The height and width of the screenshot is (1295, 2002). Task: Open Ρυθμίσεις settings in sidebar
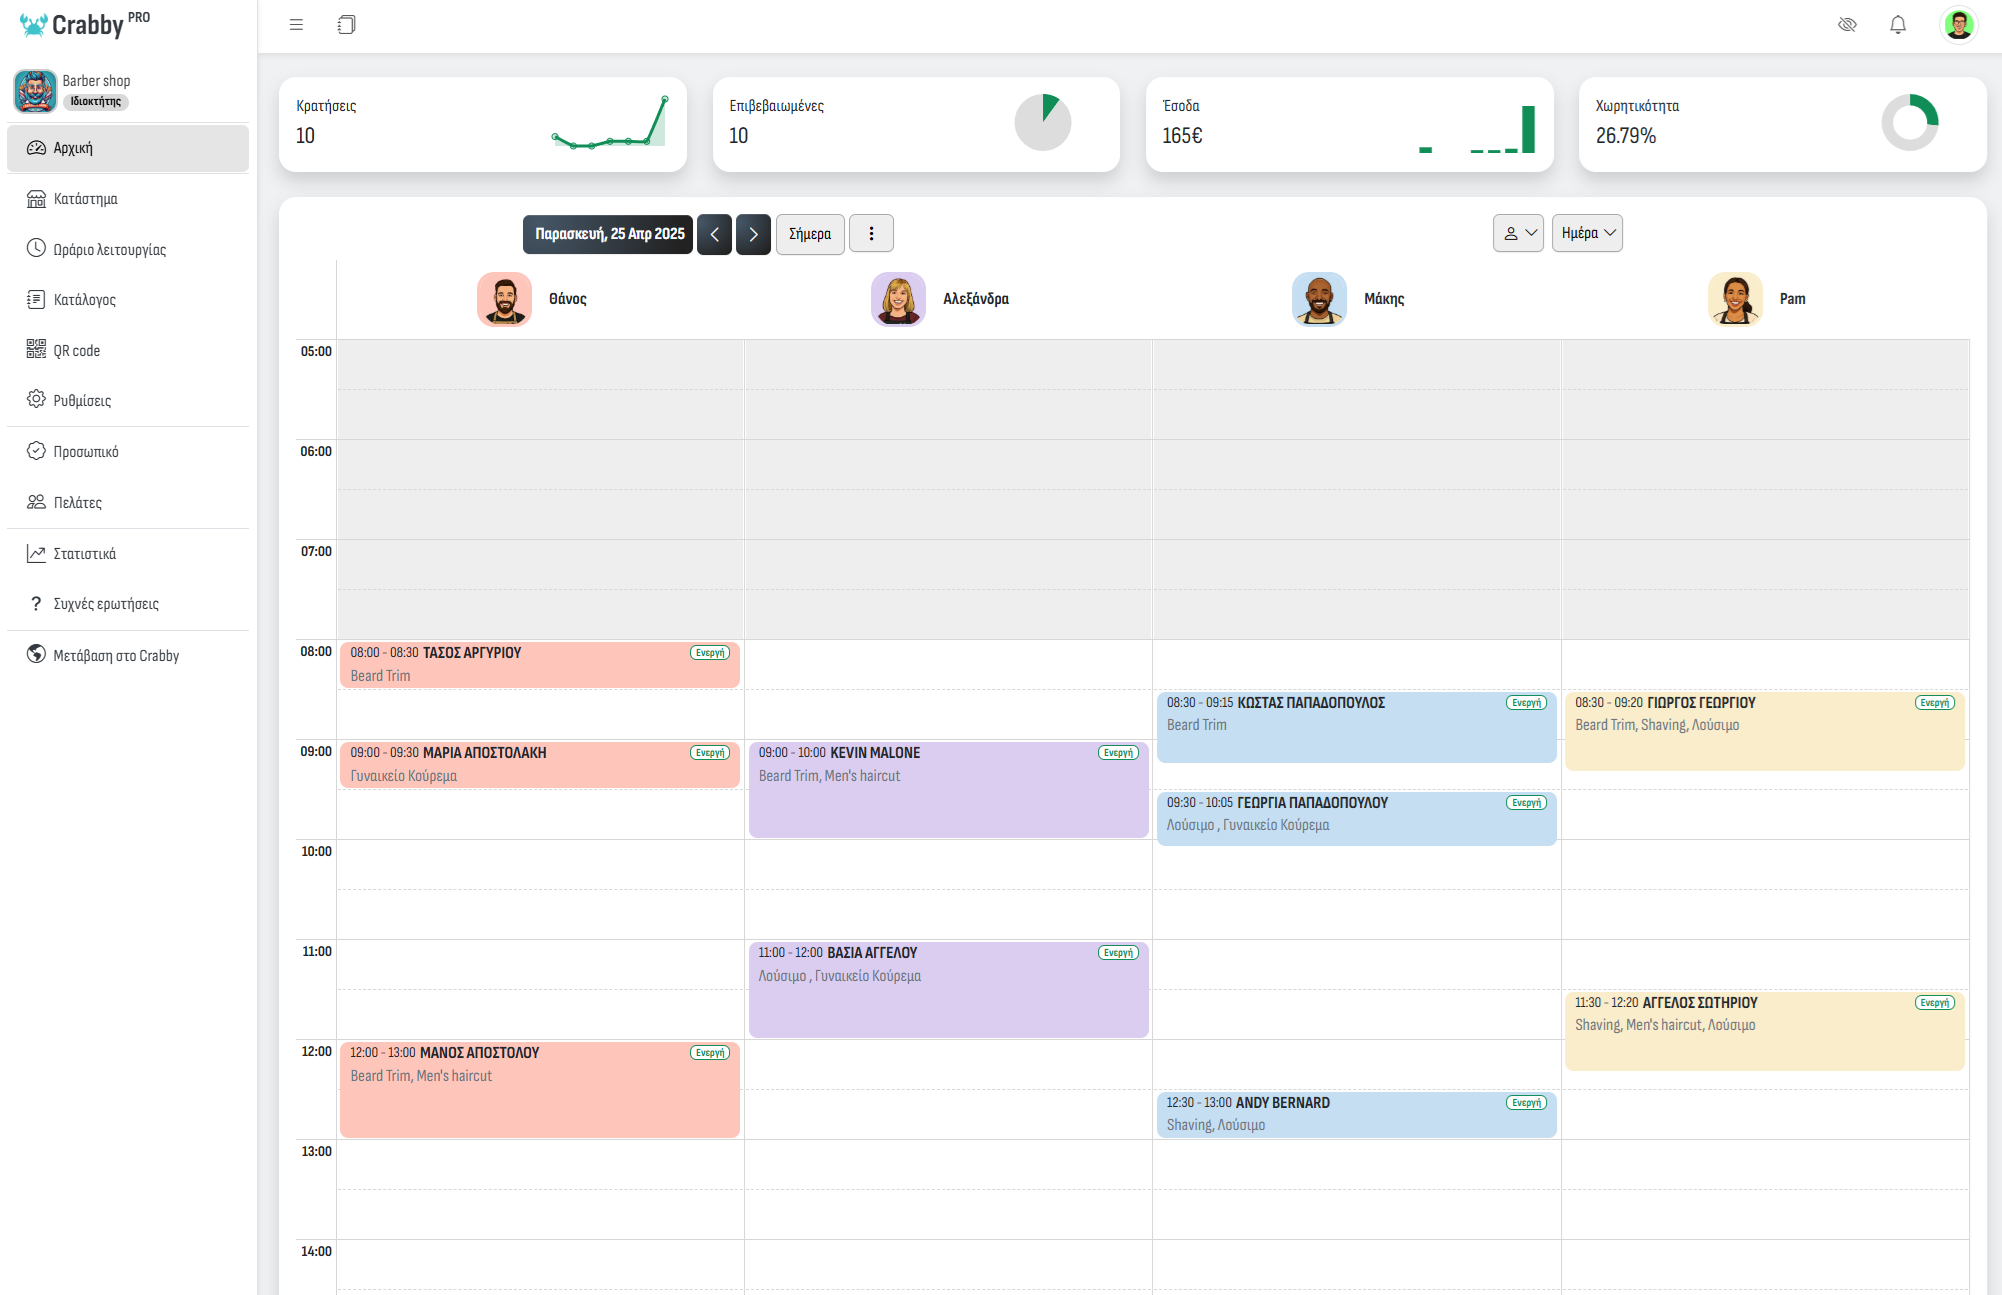pos(82,400)
